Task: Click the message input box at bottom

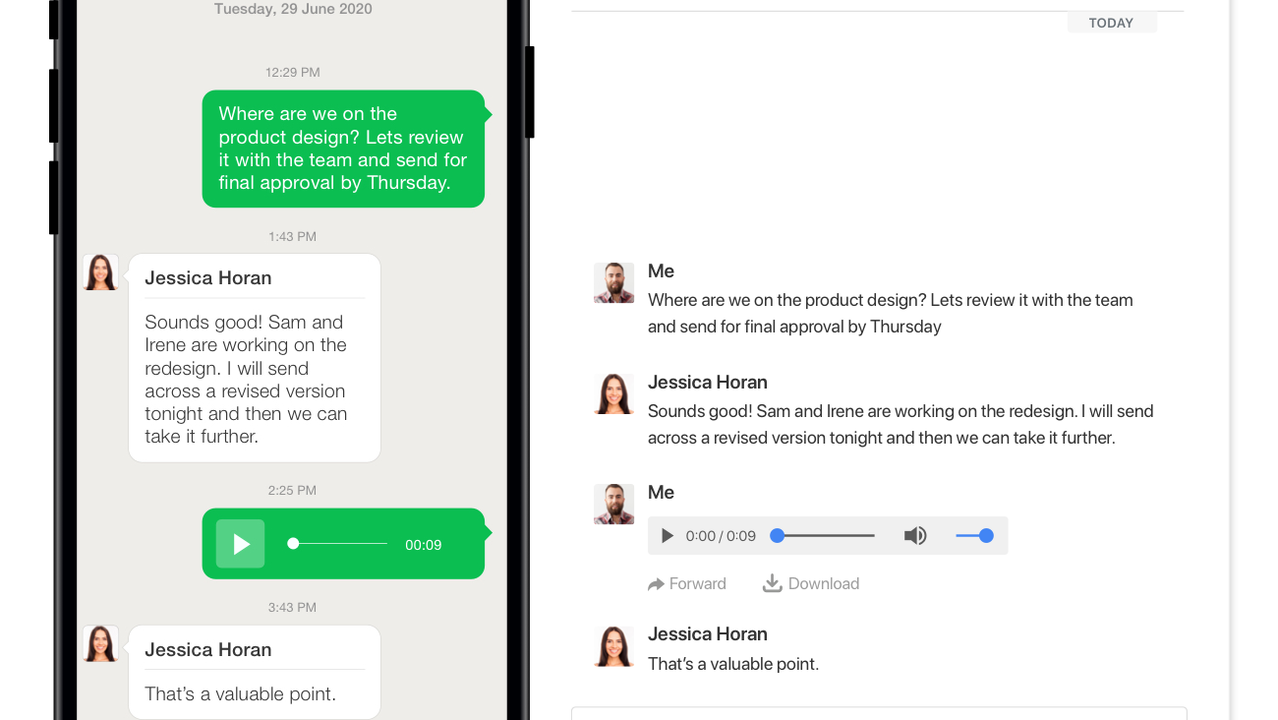Action: click(x=878, y=713)
